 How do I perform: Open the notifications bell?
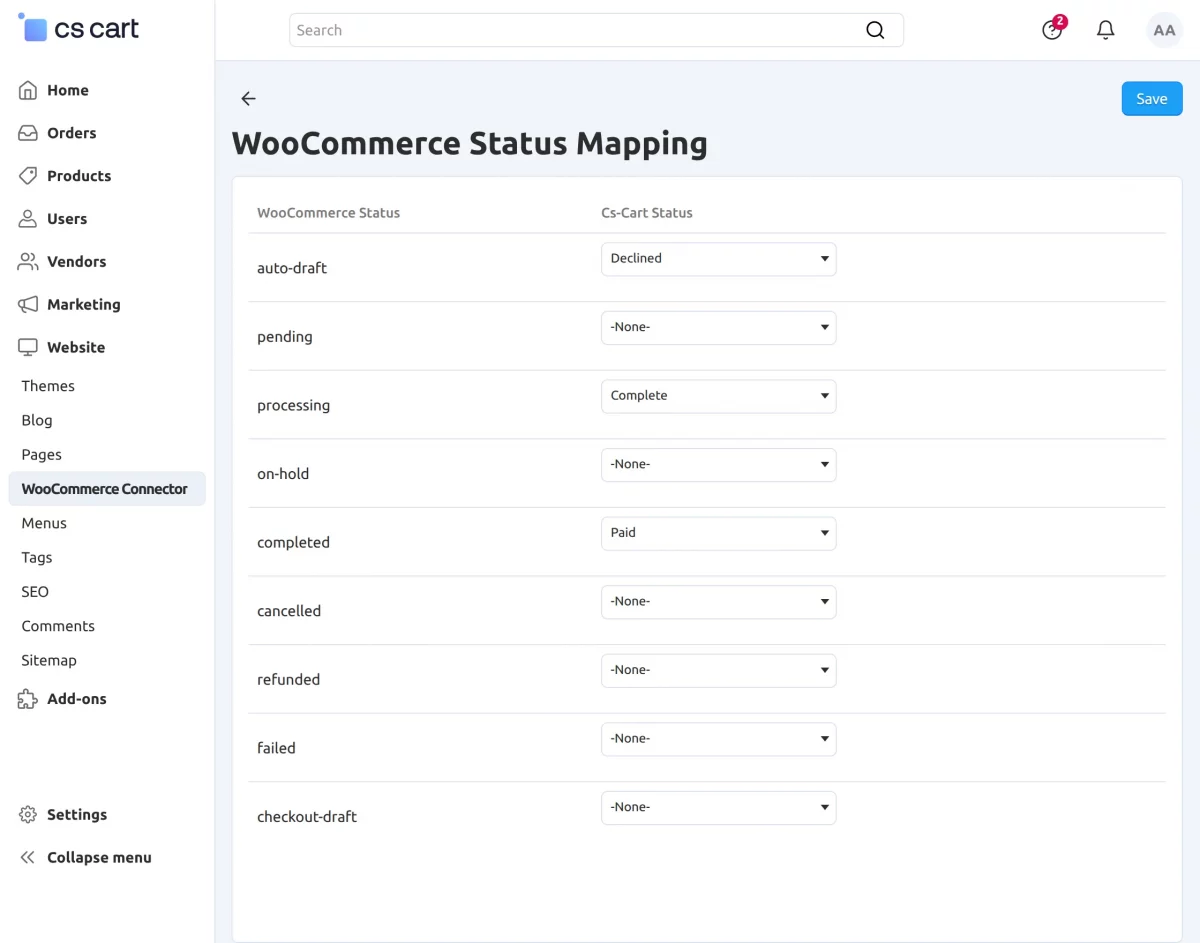coord(1106,30)
